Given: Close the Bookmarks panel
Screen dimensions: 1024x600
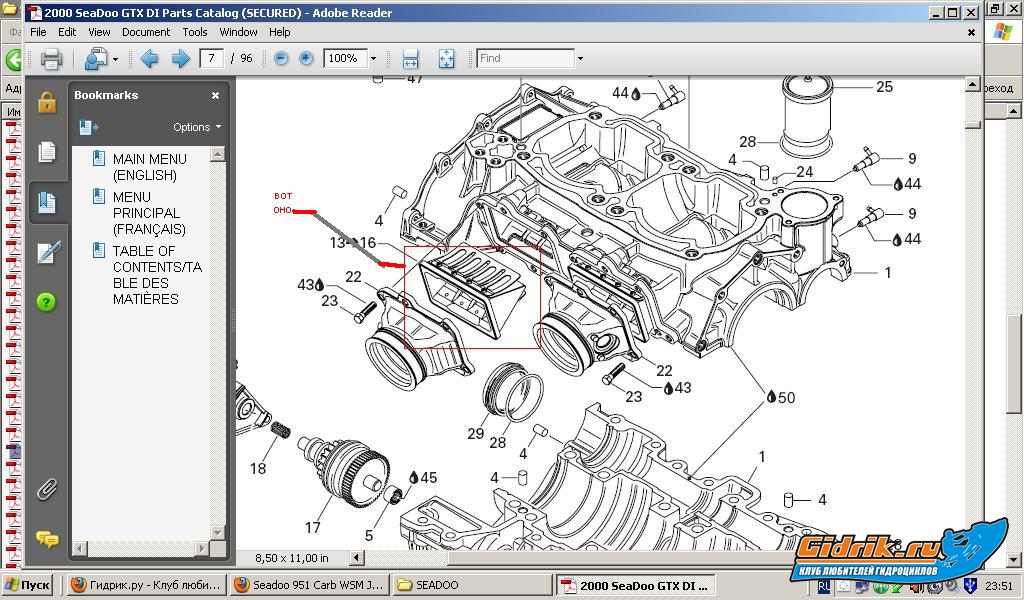Looking at the screenshot, I should pyautogui.click(x=215, y=96).
